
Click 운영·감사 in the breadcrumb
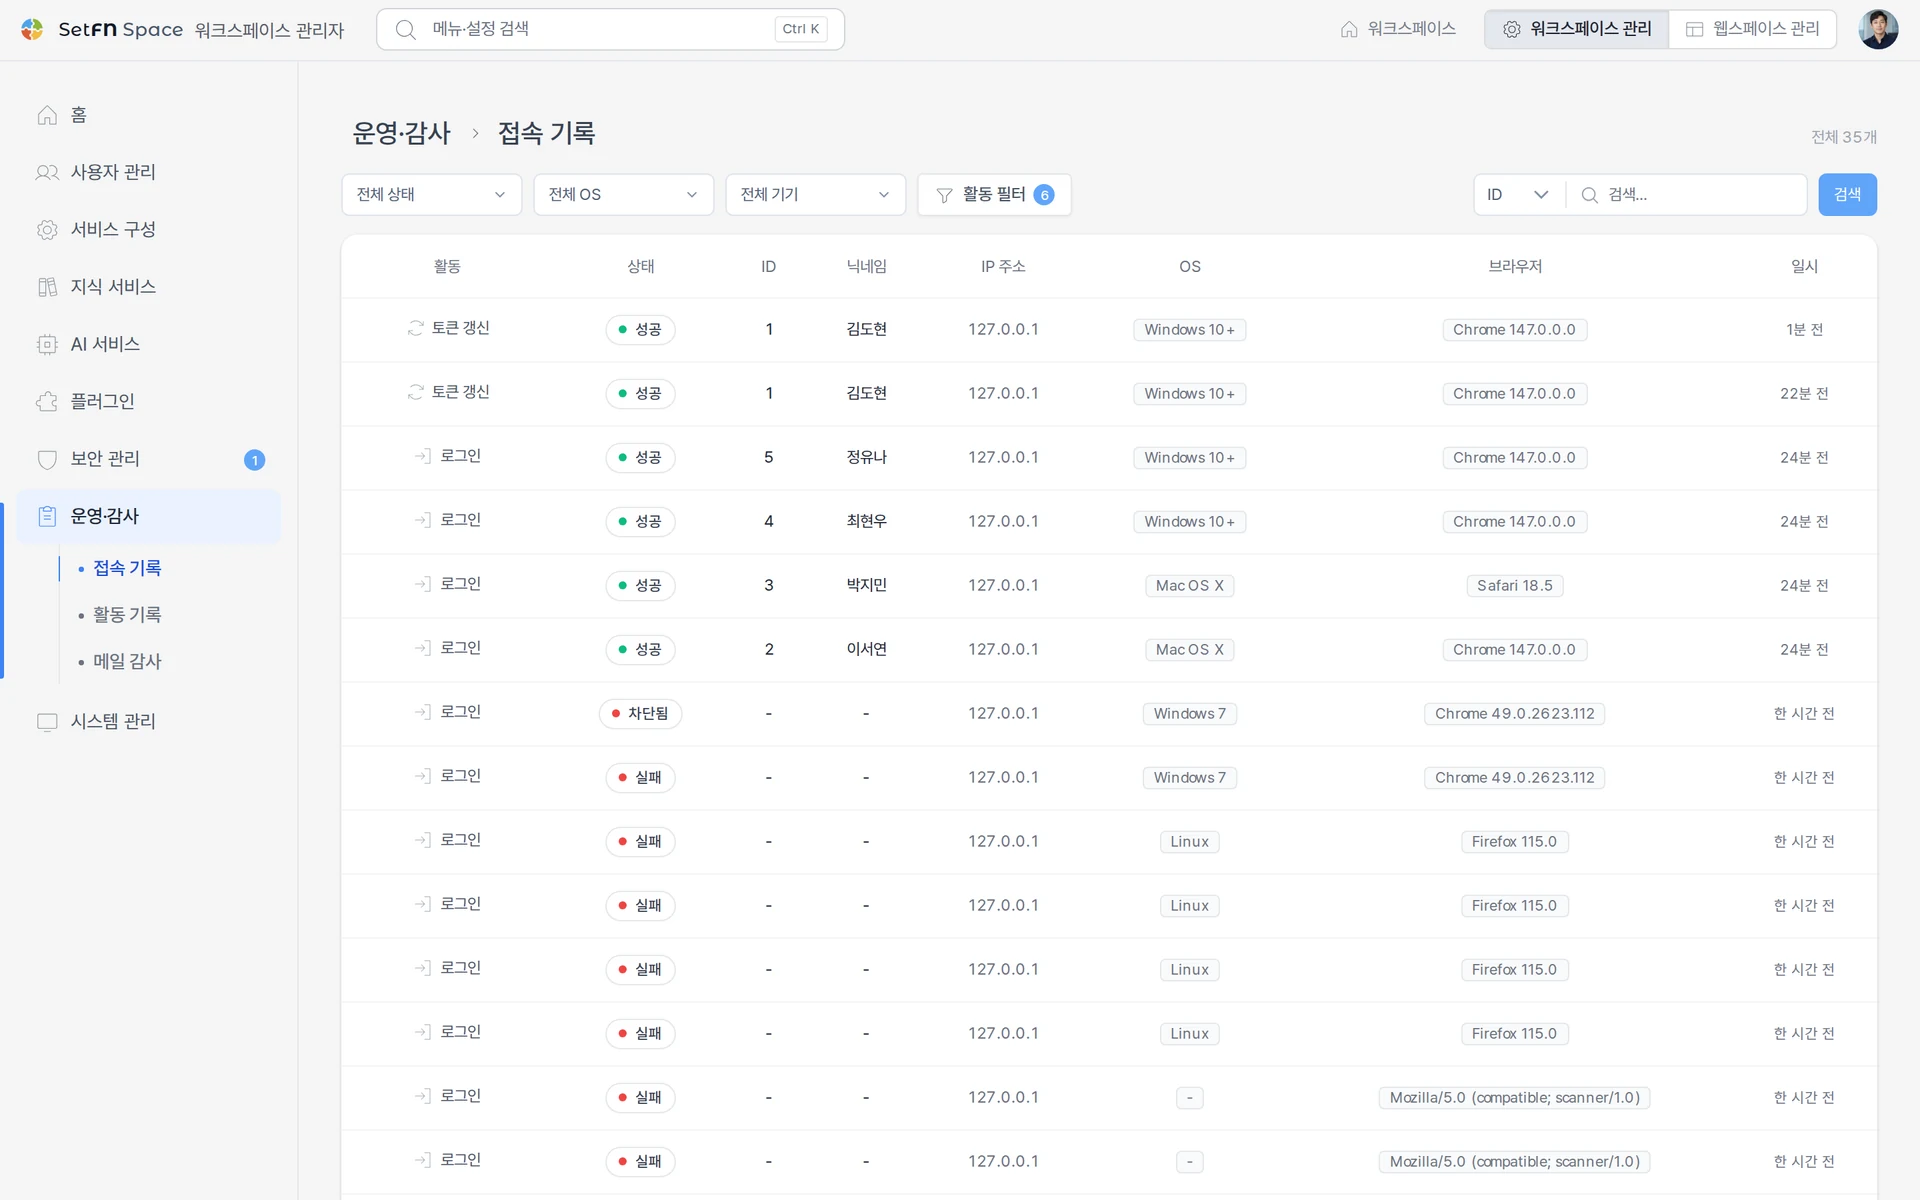(x=402, y=133)
